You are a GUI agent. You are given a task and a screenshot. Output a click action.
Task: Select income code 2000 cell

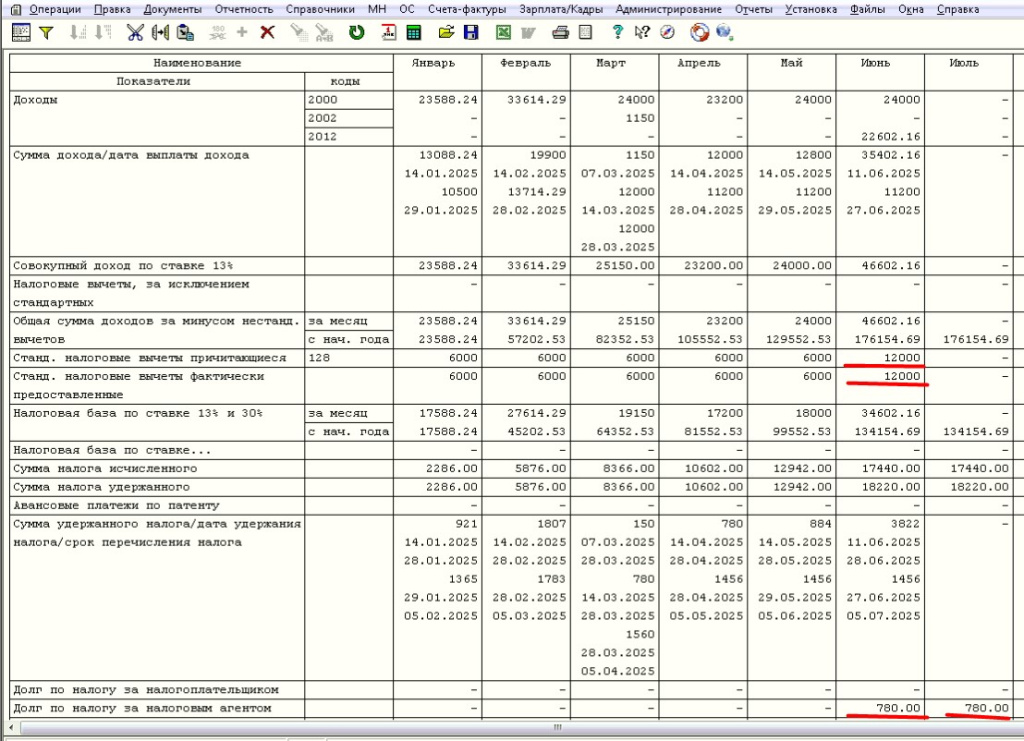point(349,100)
